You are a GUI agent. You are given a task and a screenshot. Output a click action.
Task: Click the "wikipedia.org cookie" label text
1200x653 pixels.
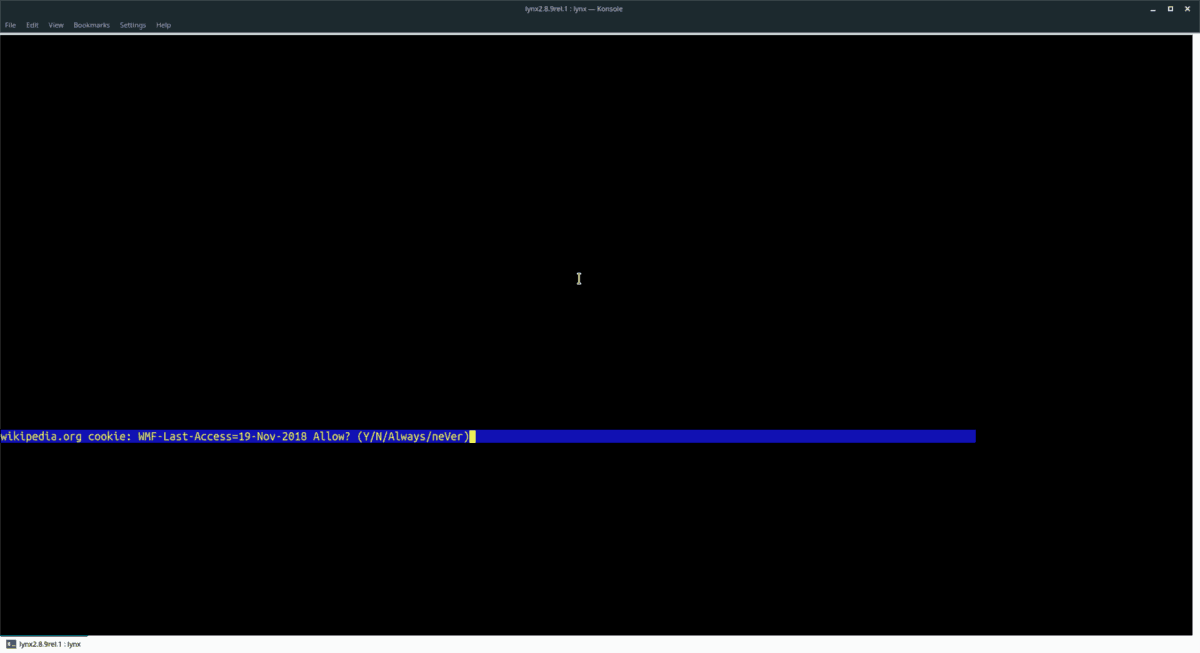coord(60,436)
